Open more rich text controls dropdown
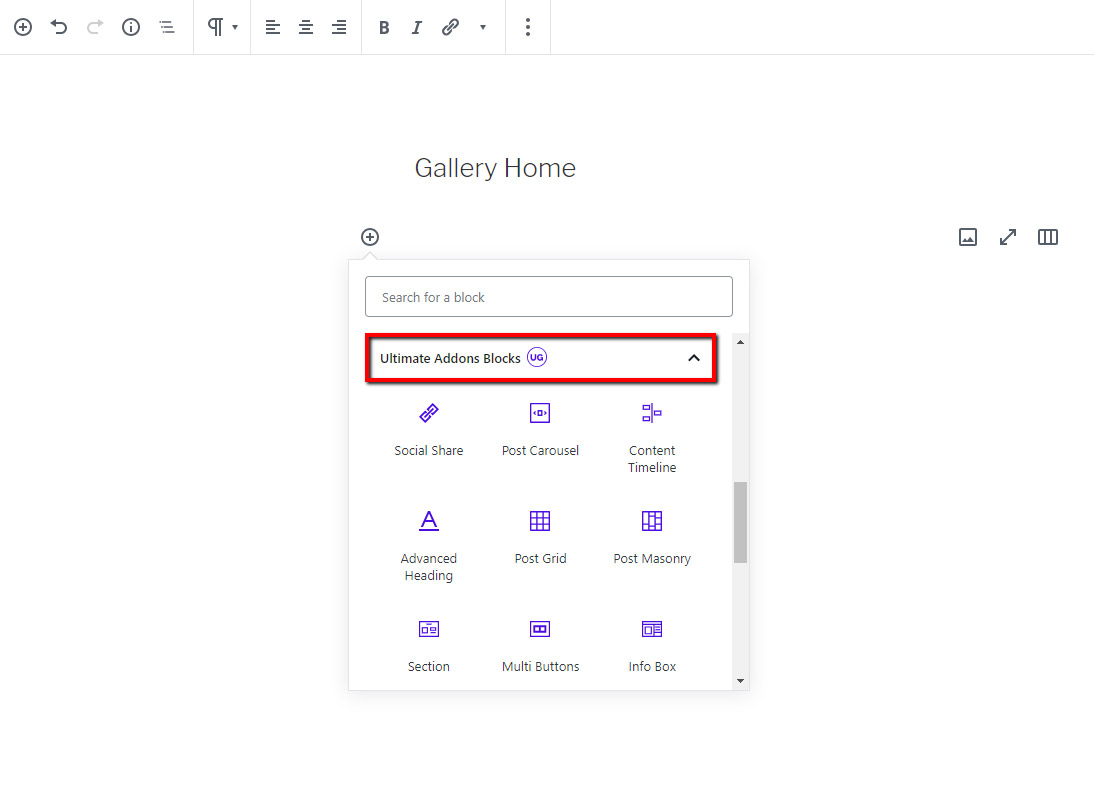This screenshot has width=1094, height=788. tap(483, 27)
